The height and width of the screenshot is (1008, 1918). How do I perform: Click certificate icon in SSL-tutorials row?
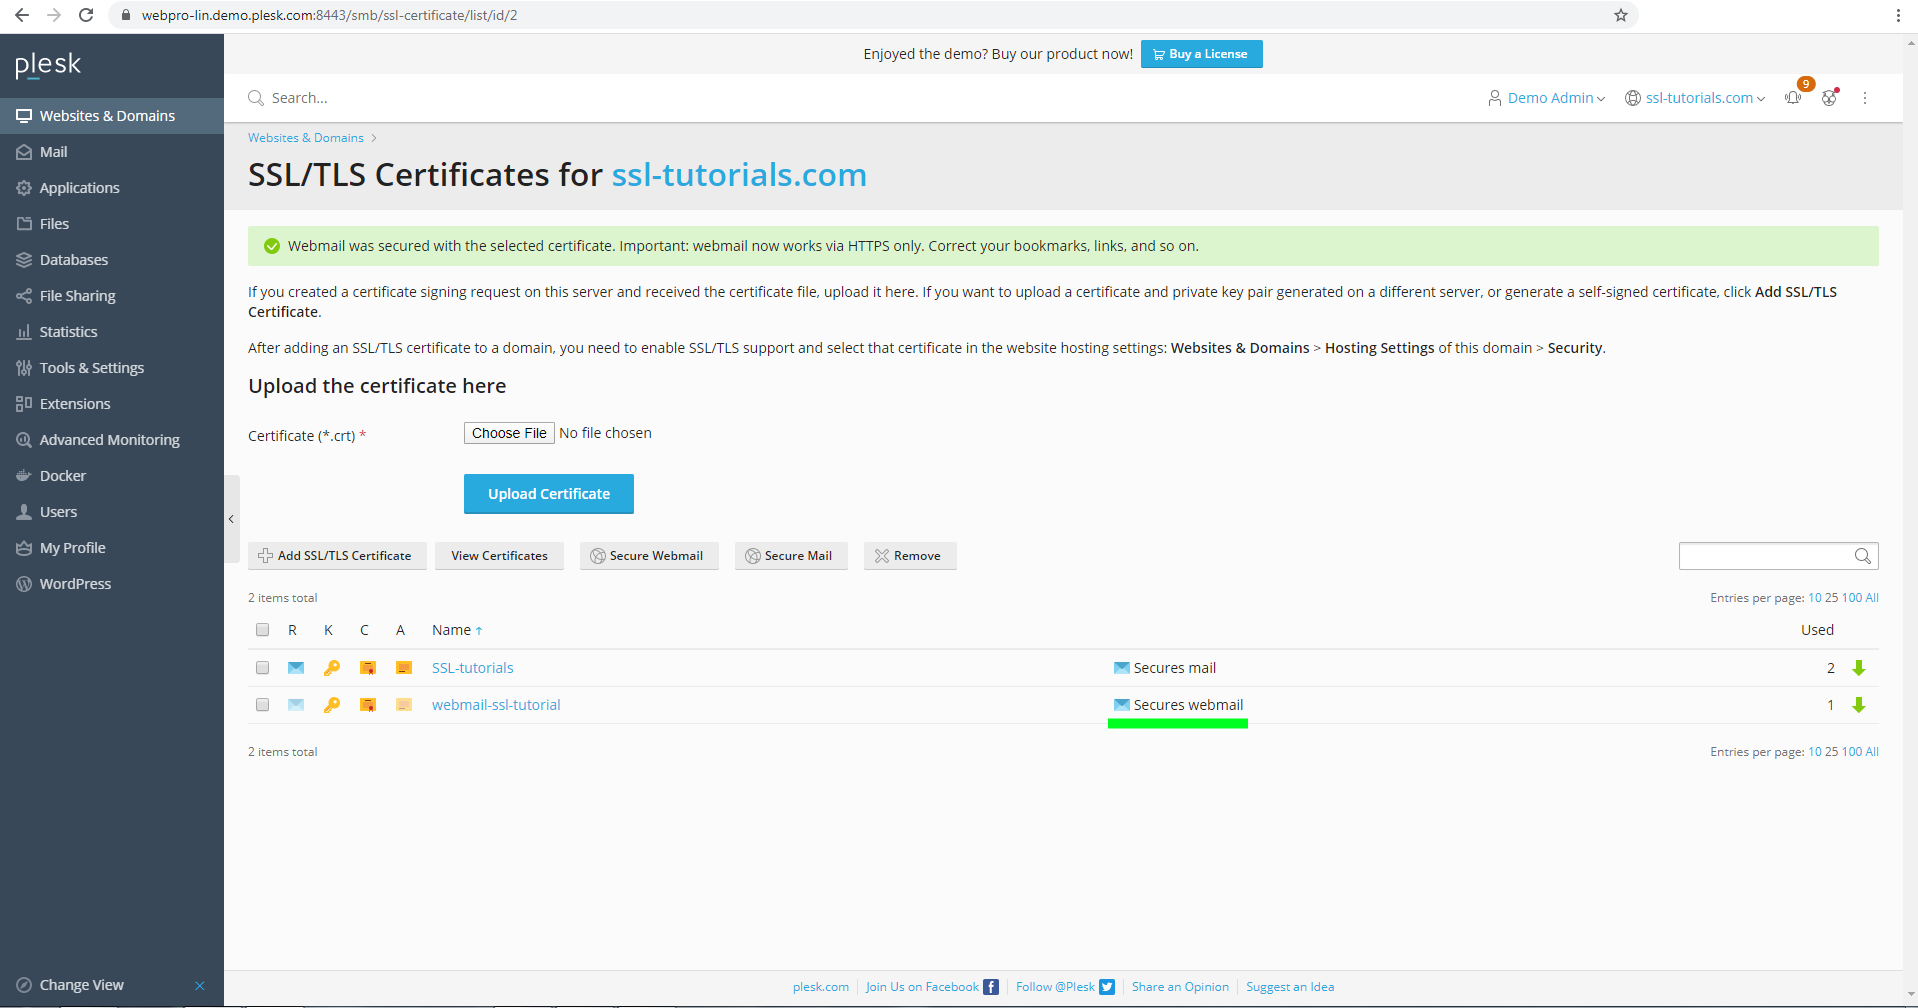[368, 668]
